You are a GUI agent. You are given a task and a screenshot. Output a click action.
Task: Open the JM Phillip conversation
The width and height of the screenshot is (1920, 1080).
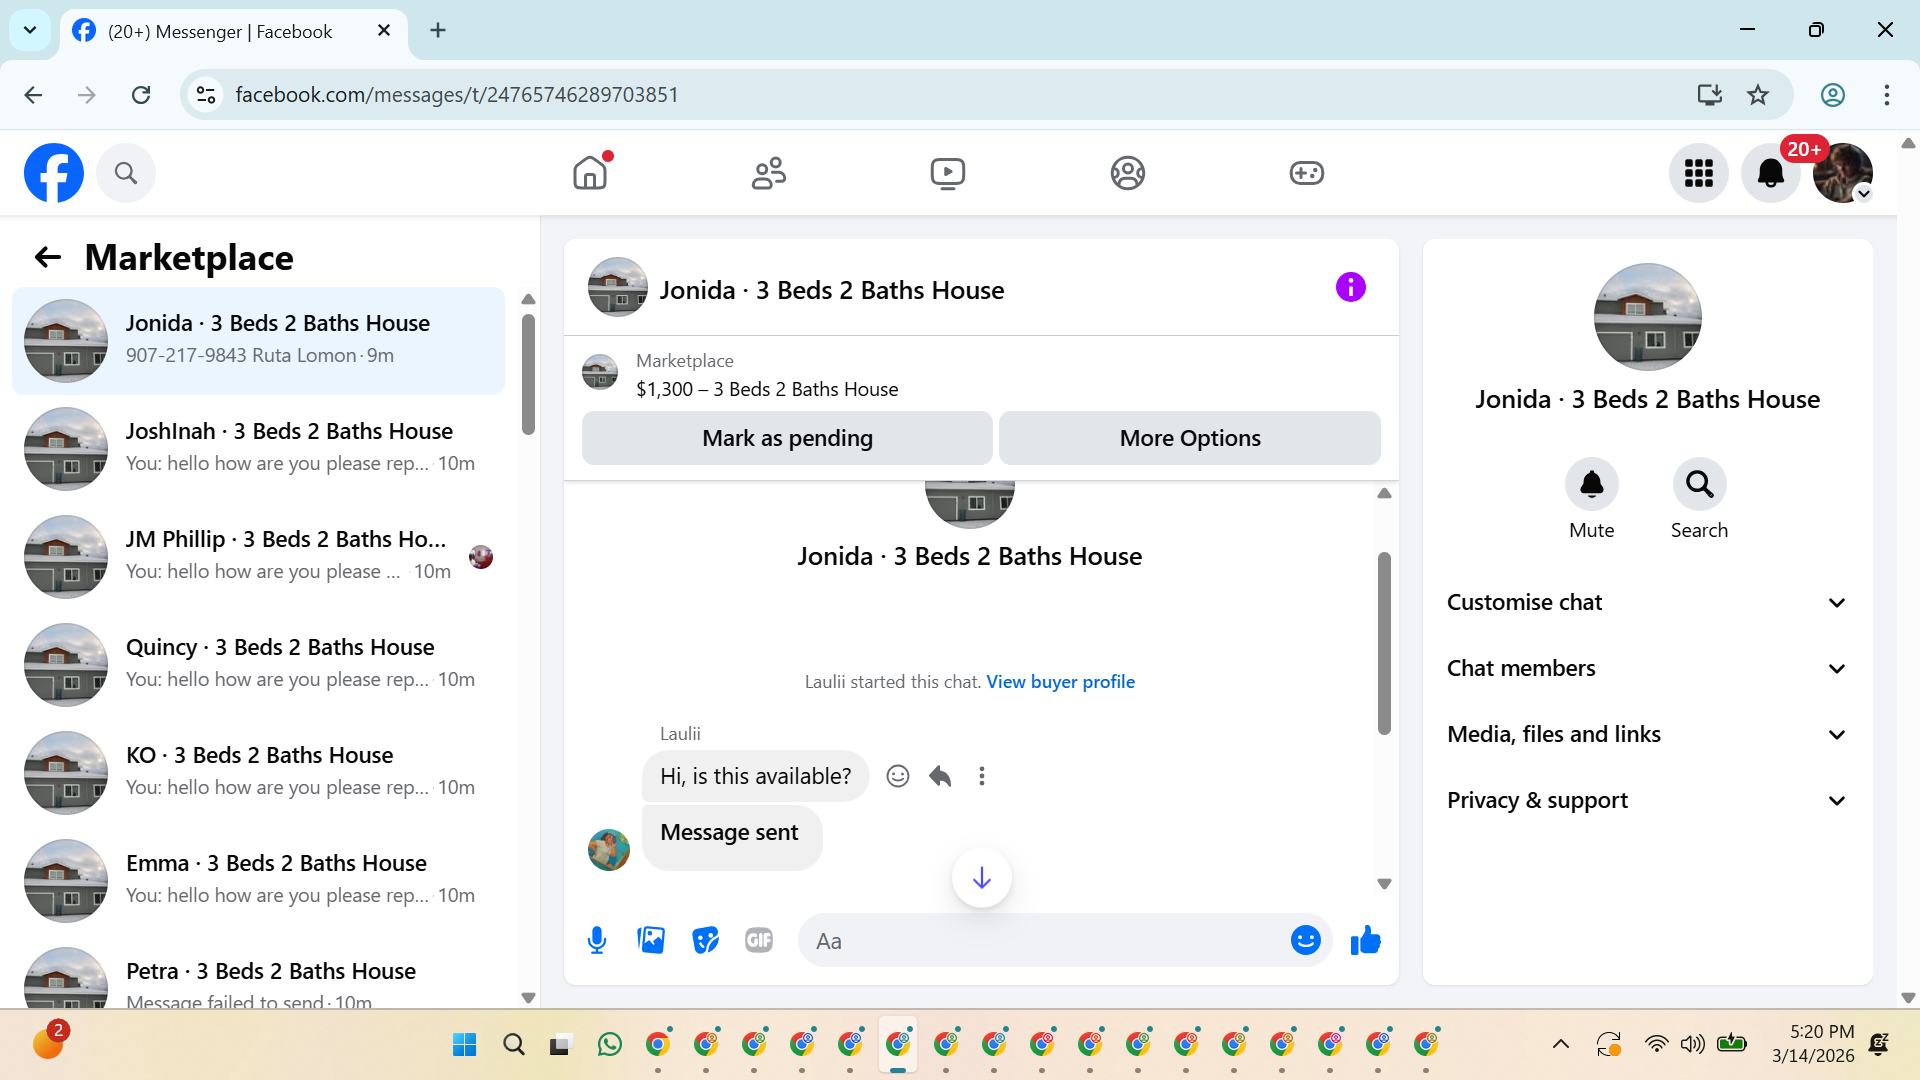coord(258,557)
